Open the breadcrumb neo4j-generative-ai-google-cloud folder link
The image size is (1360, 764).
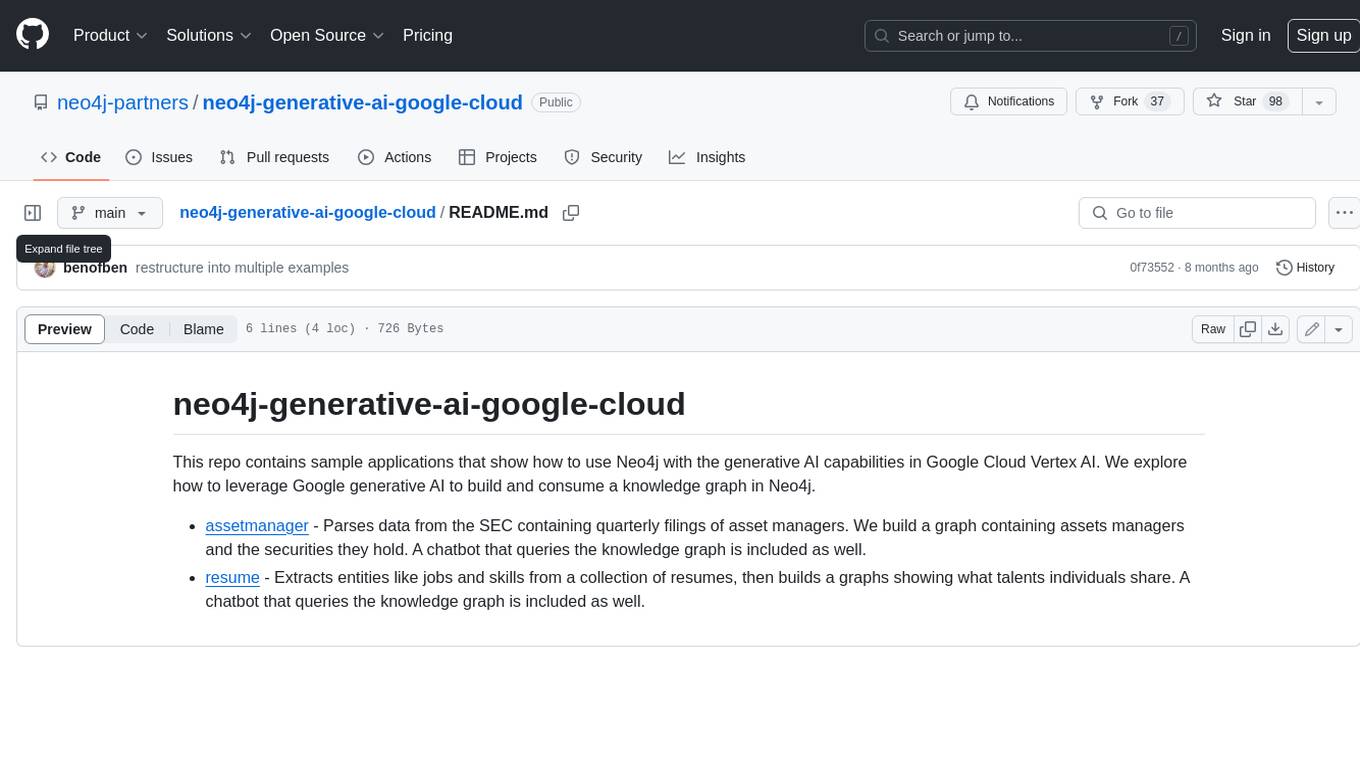pos(307,212)
